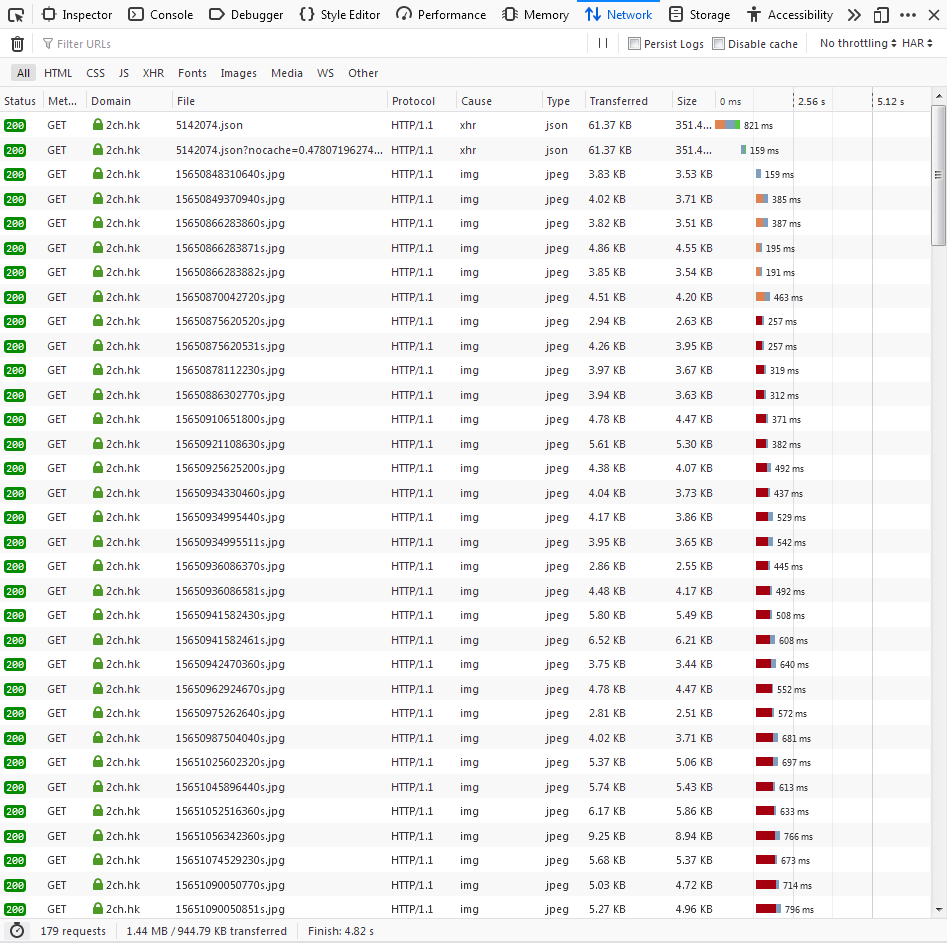Expand hidden panels with the chevron button

pos(854,14)
